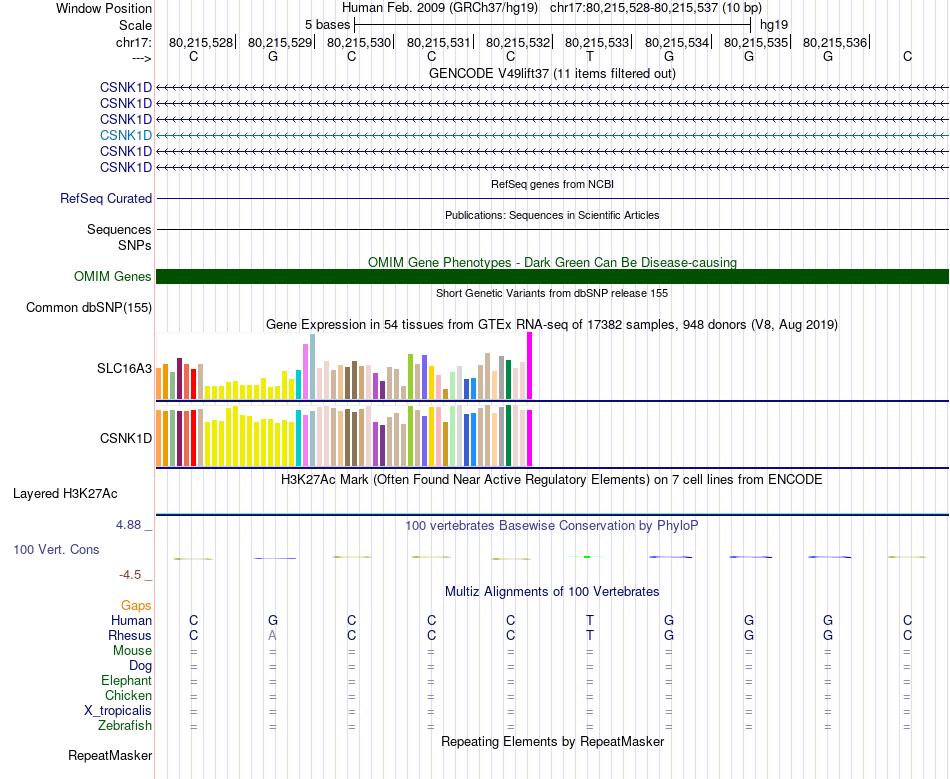
Task: Select the Mouse species label
Action: 132,651
